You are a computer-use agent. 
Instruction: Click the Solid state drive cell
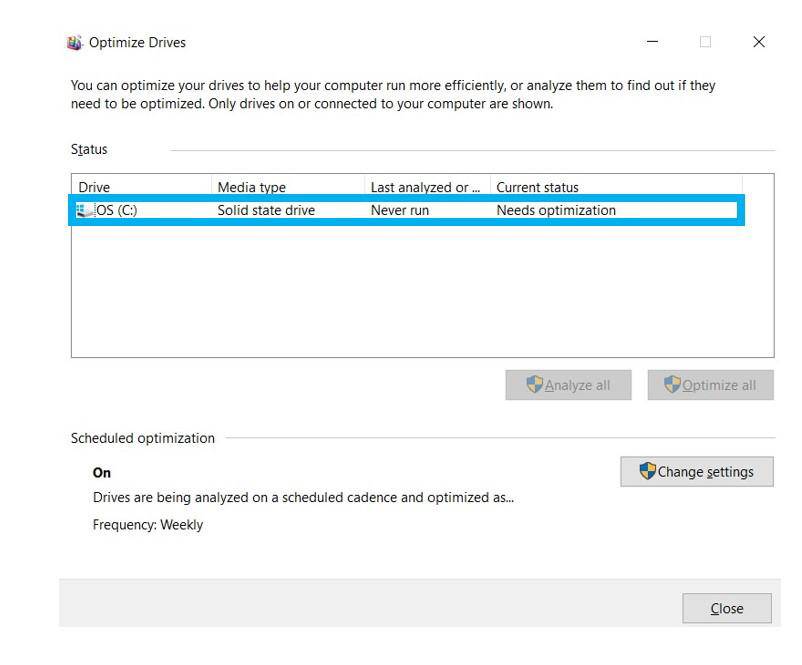(266, 210)
